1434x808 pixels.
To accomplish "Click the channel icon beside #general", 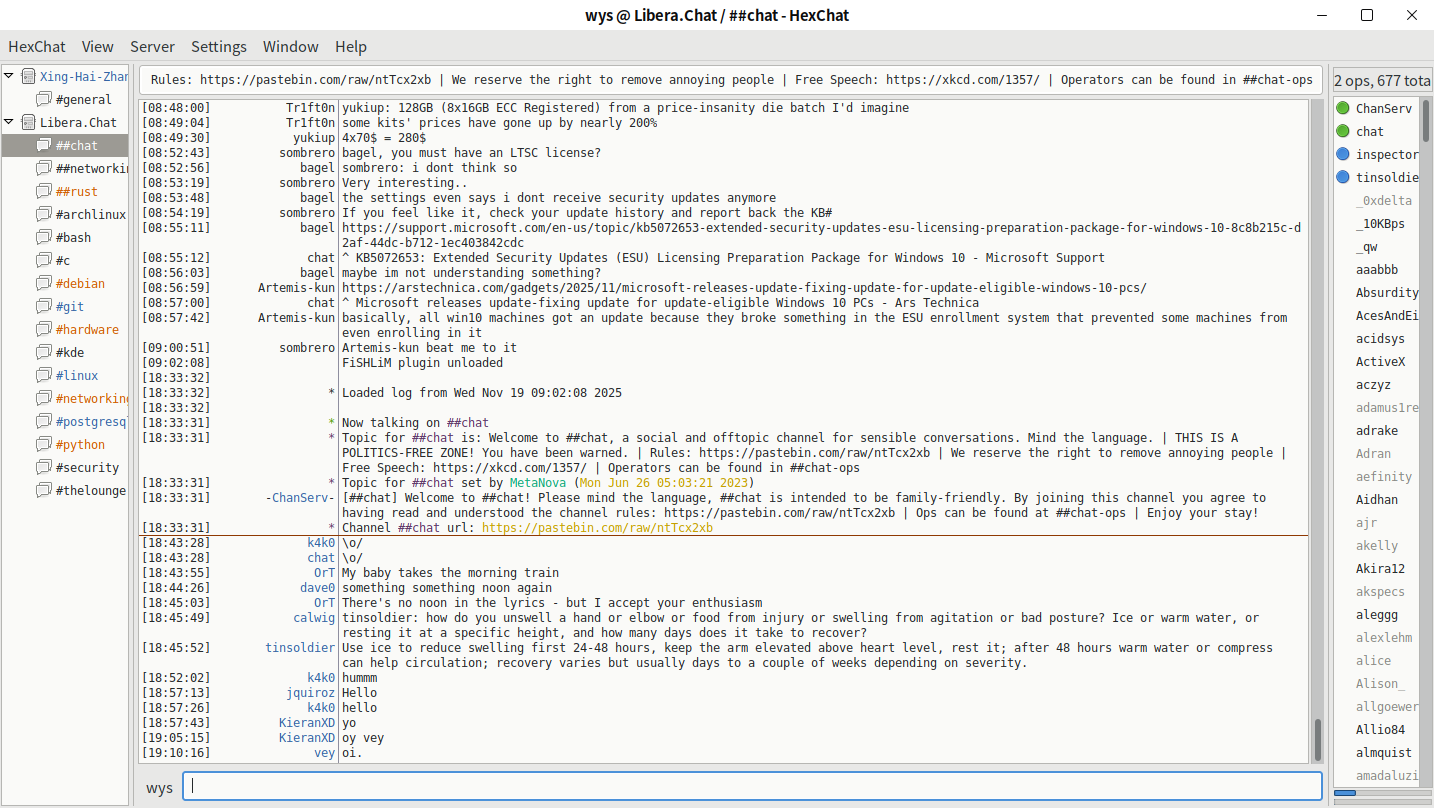I will (43, 99).
